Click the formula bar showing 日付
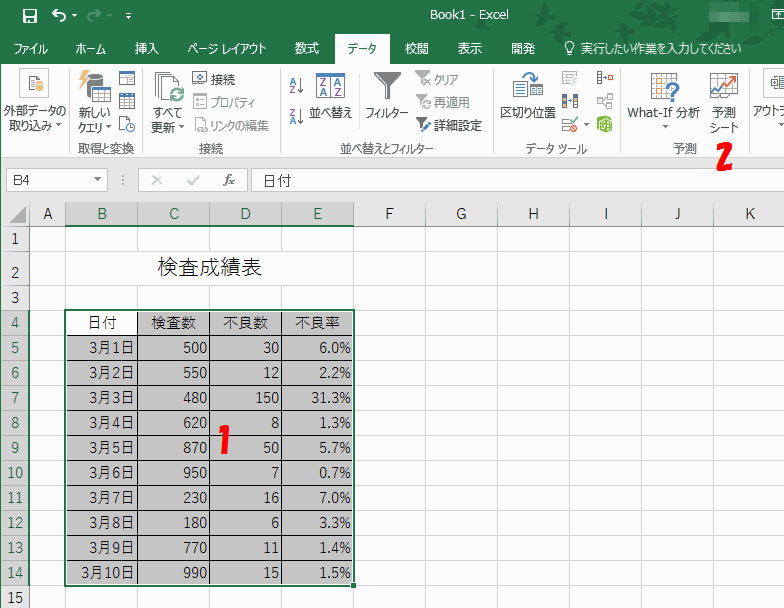The width and height of the screenshot is (784, 608). click(518, 180)
